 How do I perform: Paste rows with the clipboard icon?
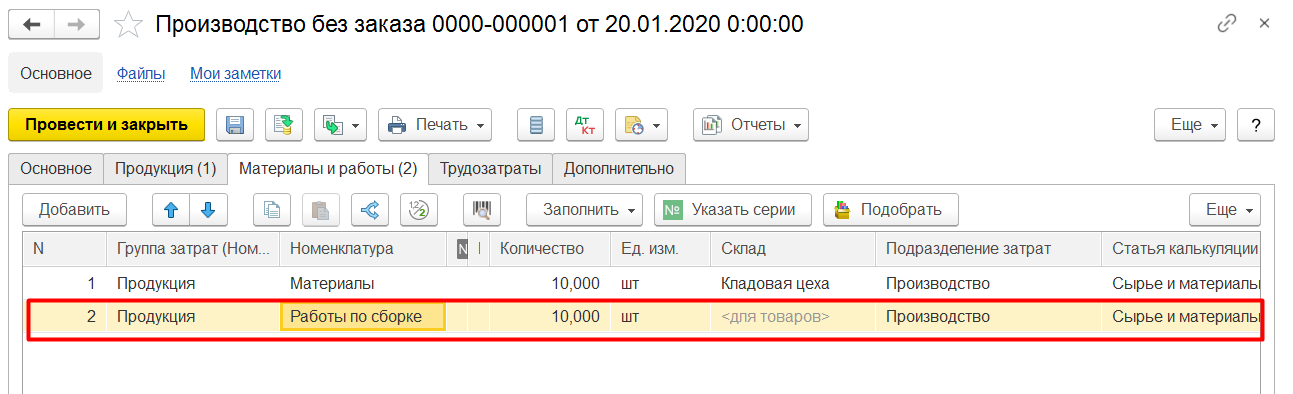tap(320, 210)
